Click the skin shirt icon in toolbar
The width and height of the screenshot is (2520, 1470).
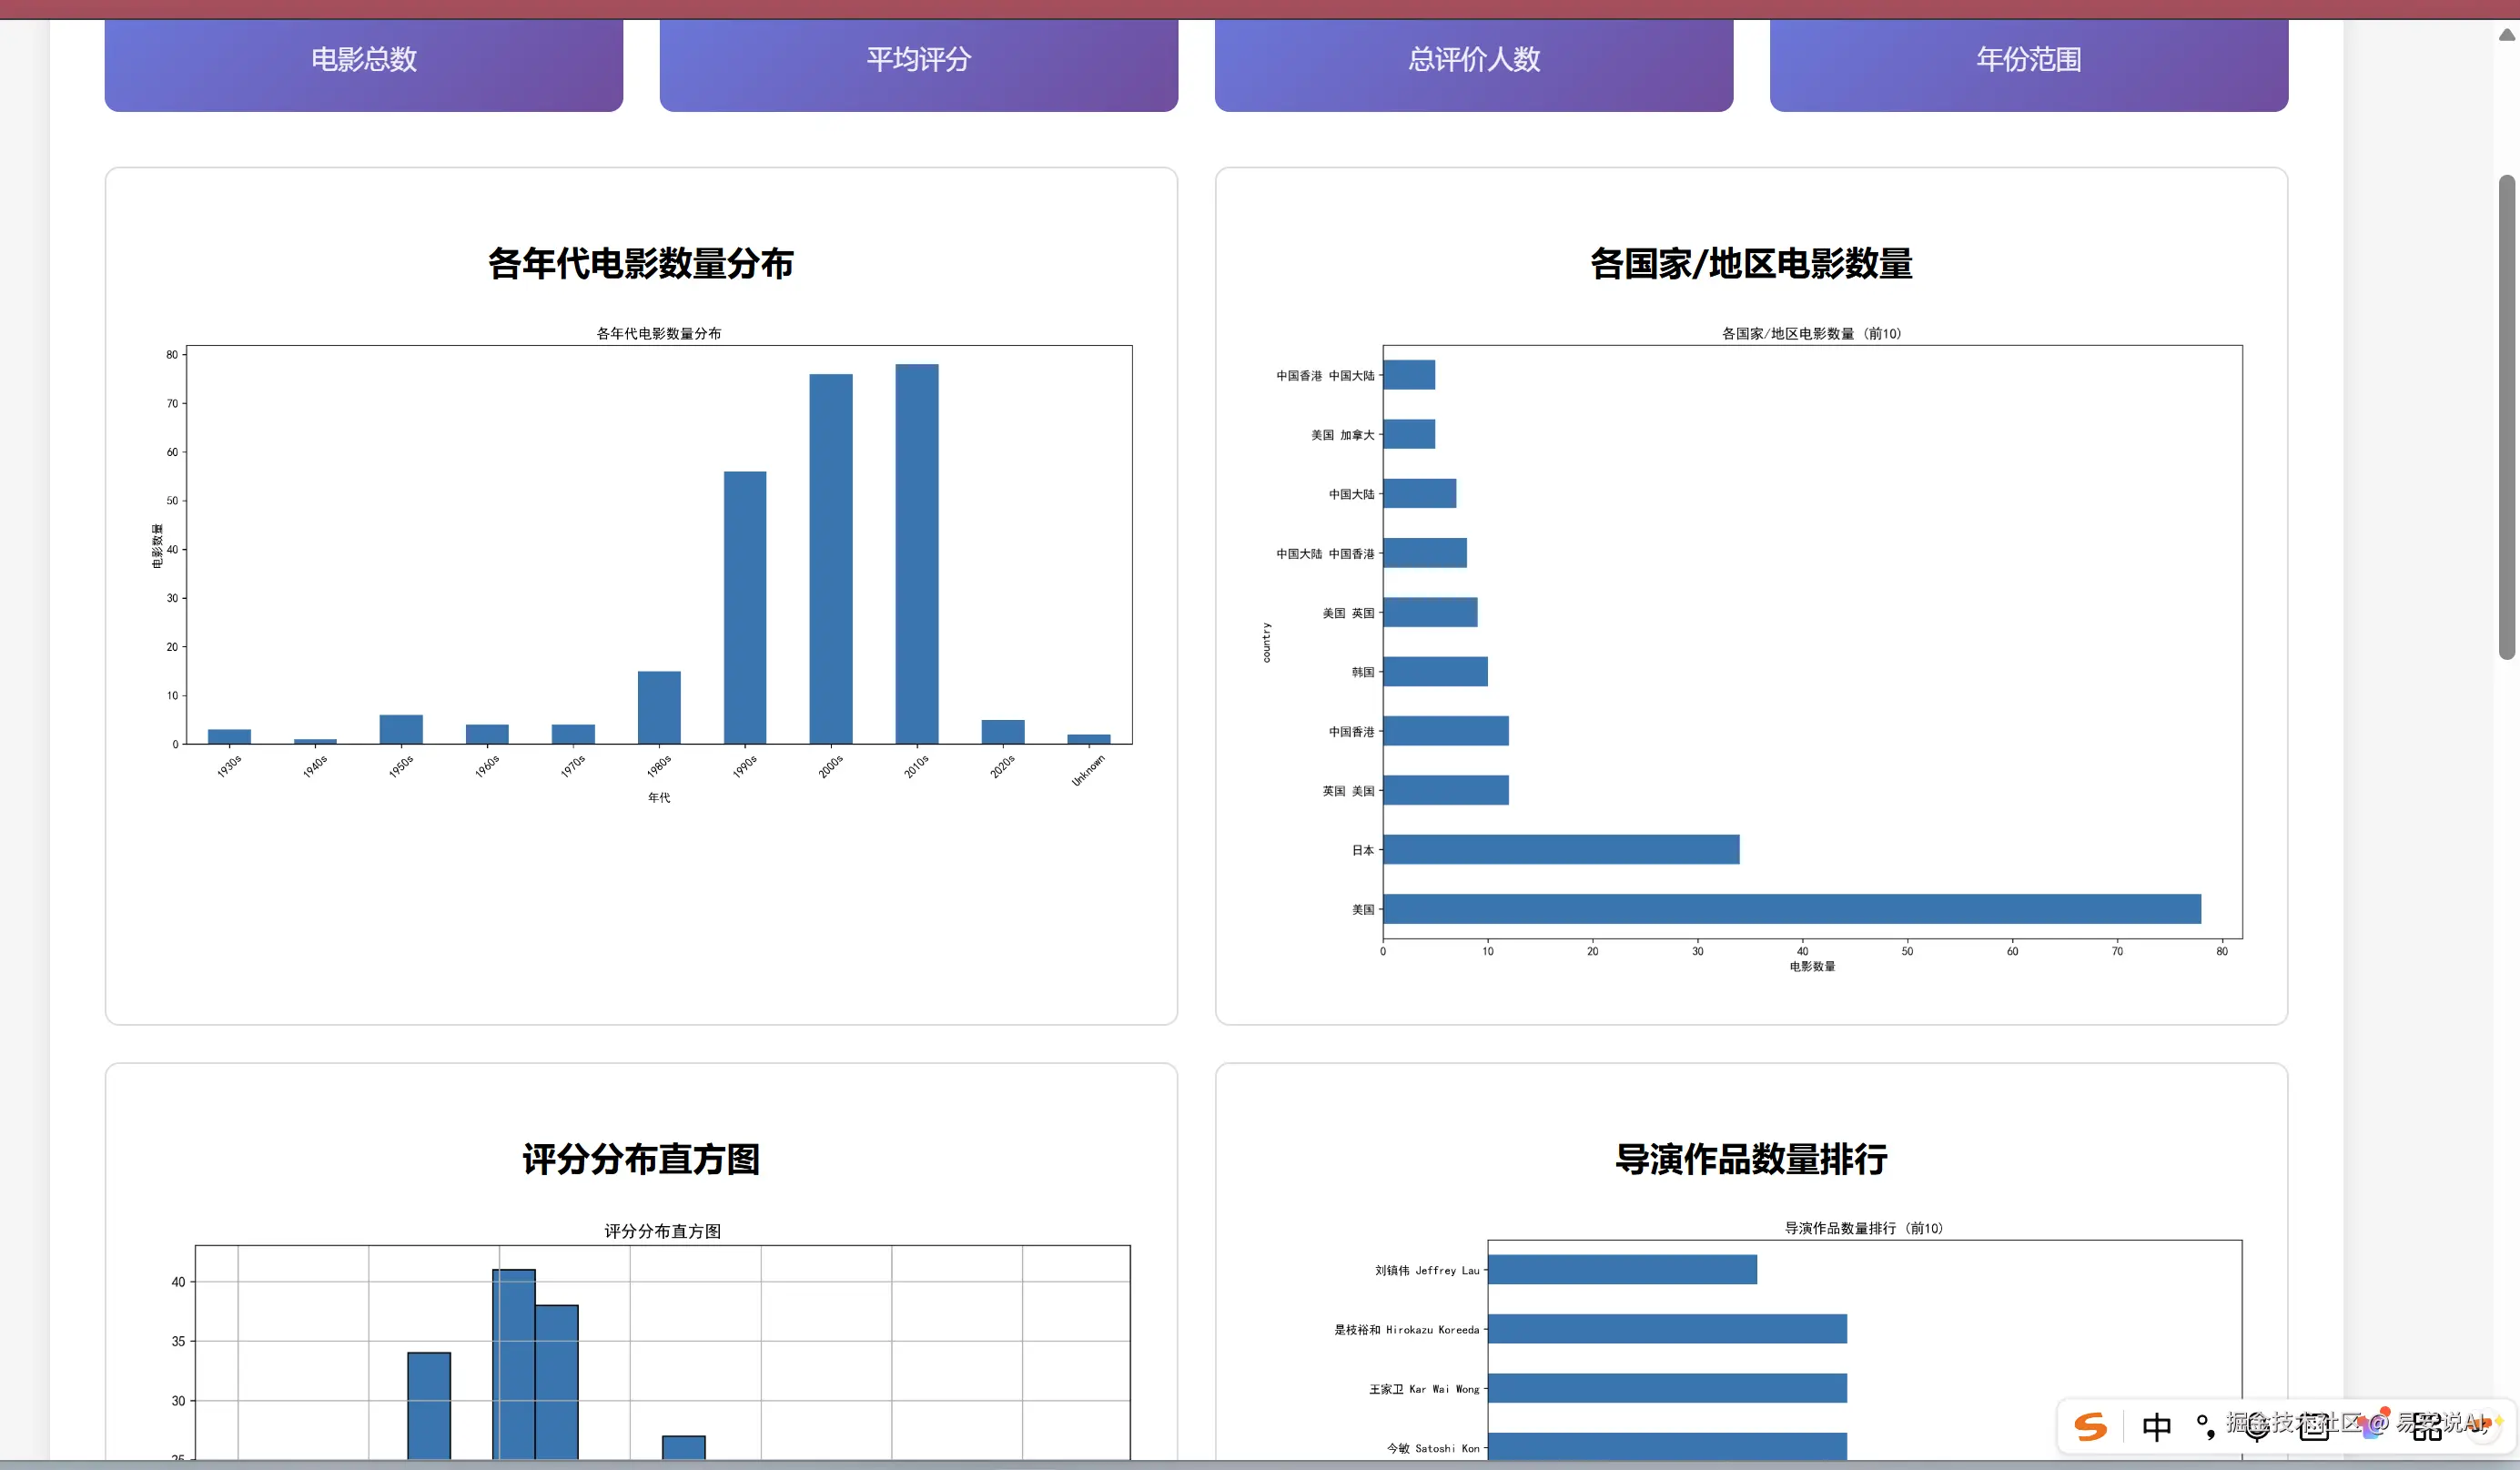(2372, 1427)
